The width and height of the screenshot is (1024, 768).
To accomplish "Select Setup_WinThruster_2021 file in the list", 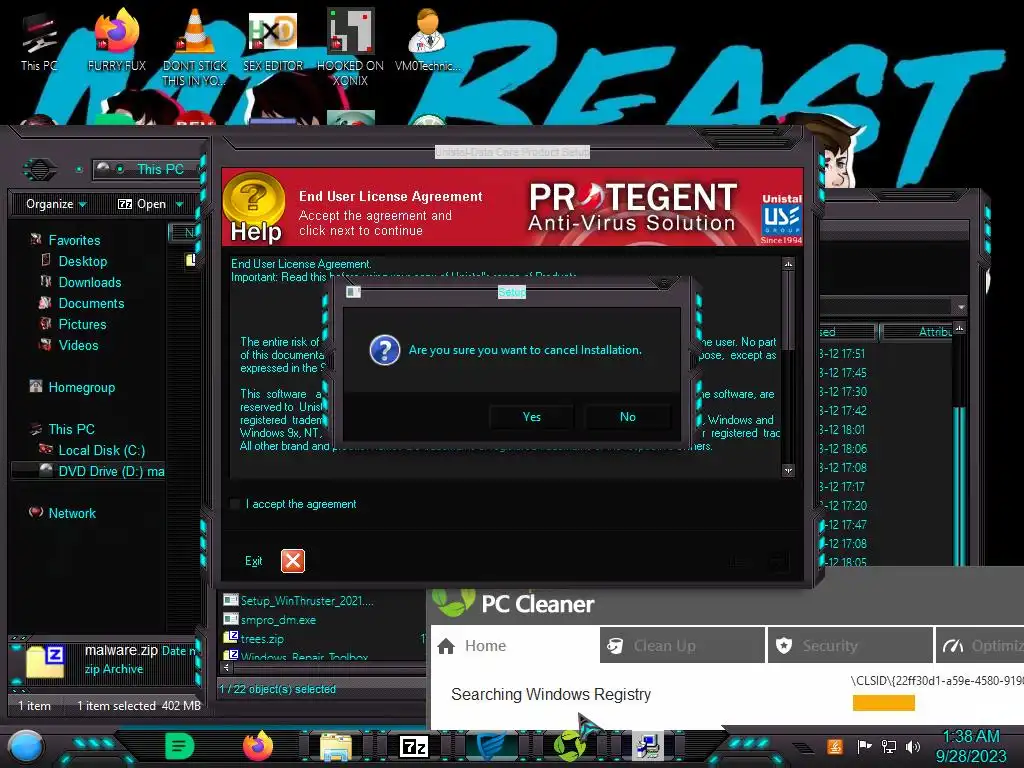I will [x=298, y=600].
